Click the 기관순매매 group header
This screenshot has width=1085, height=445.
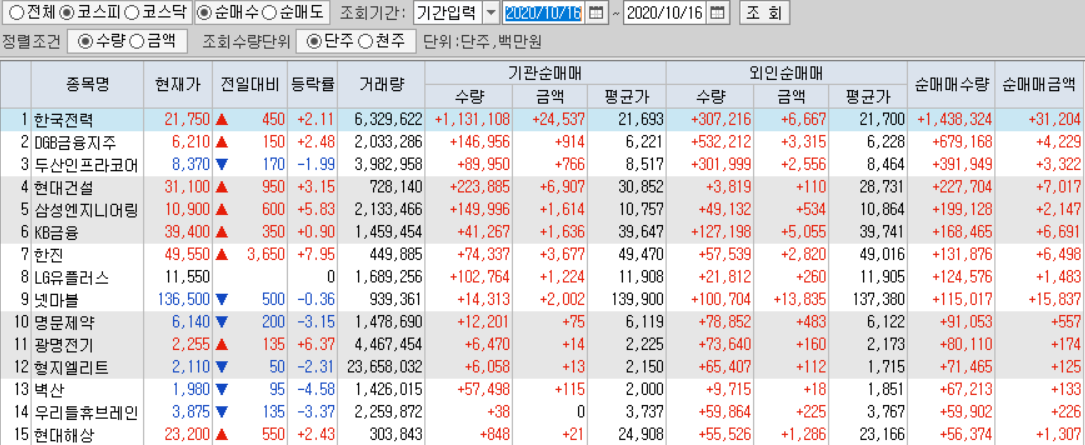(545, 73)
